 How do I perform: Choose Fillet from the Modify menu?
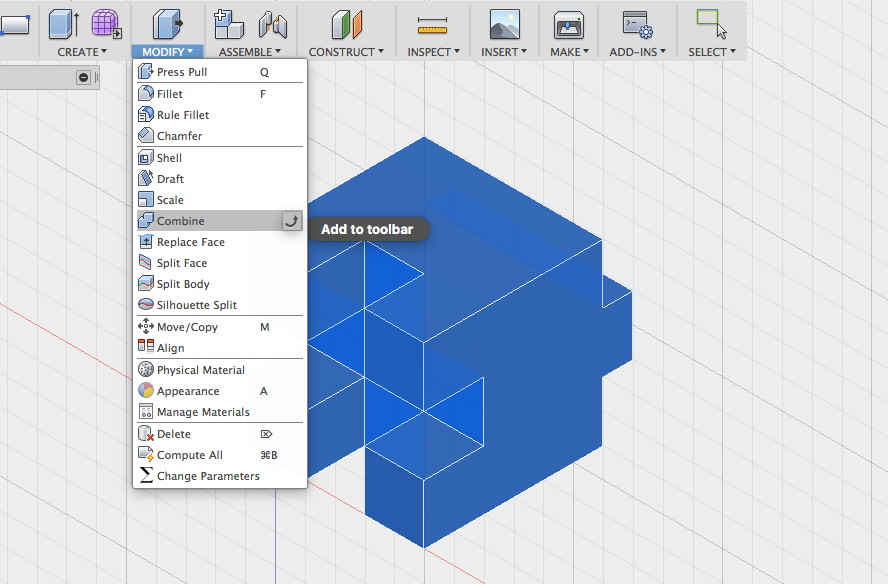(220, 94)
